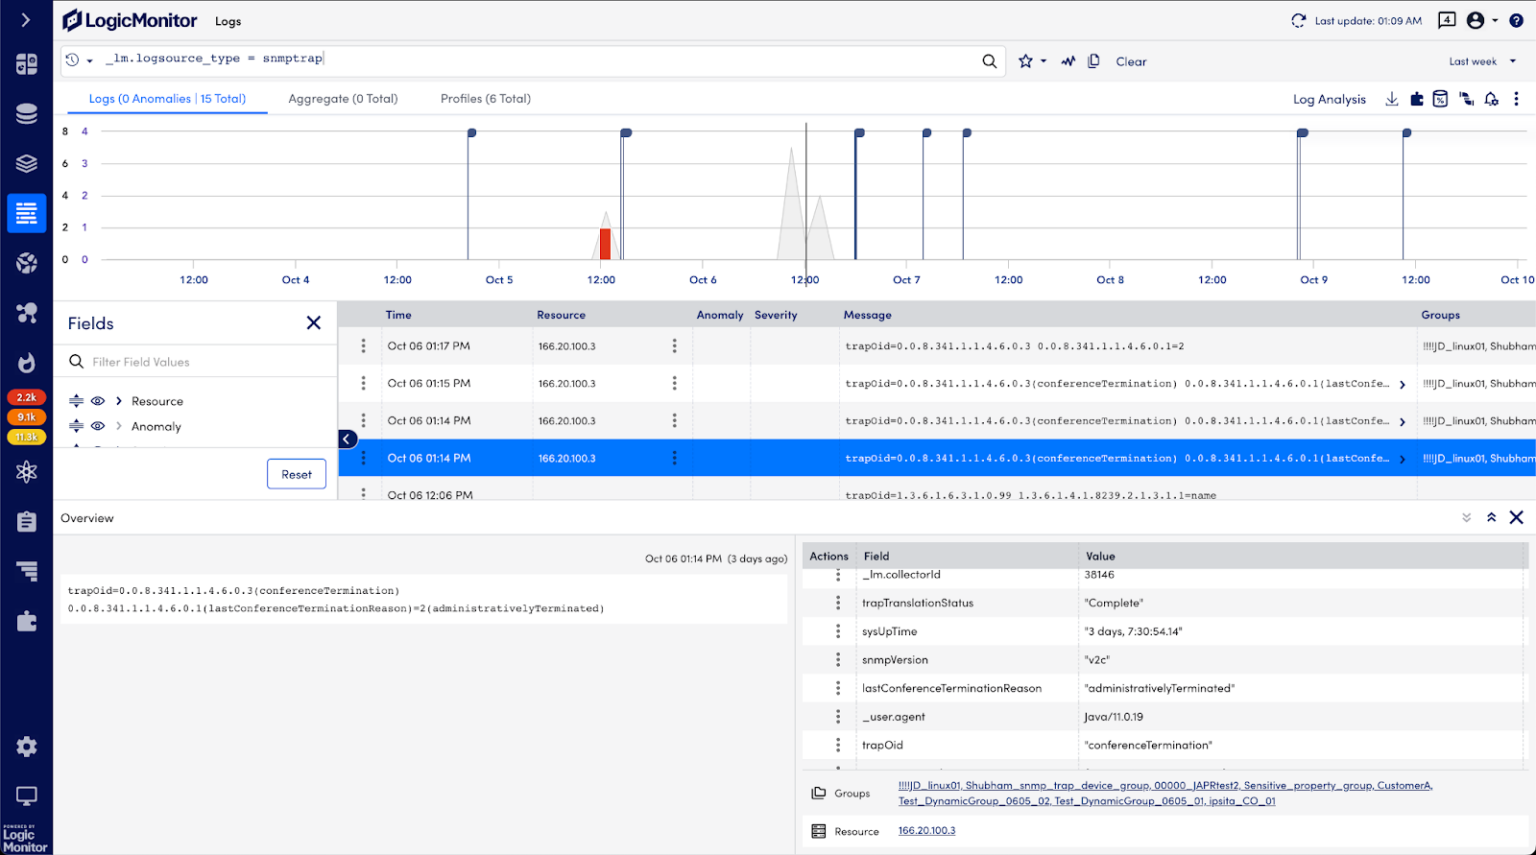Open the Dashboards icon in the sidebar
Image resolution: width=1536 pixels, height=855 pixels.
[x=27, y=63]
